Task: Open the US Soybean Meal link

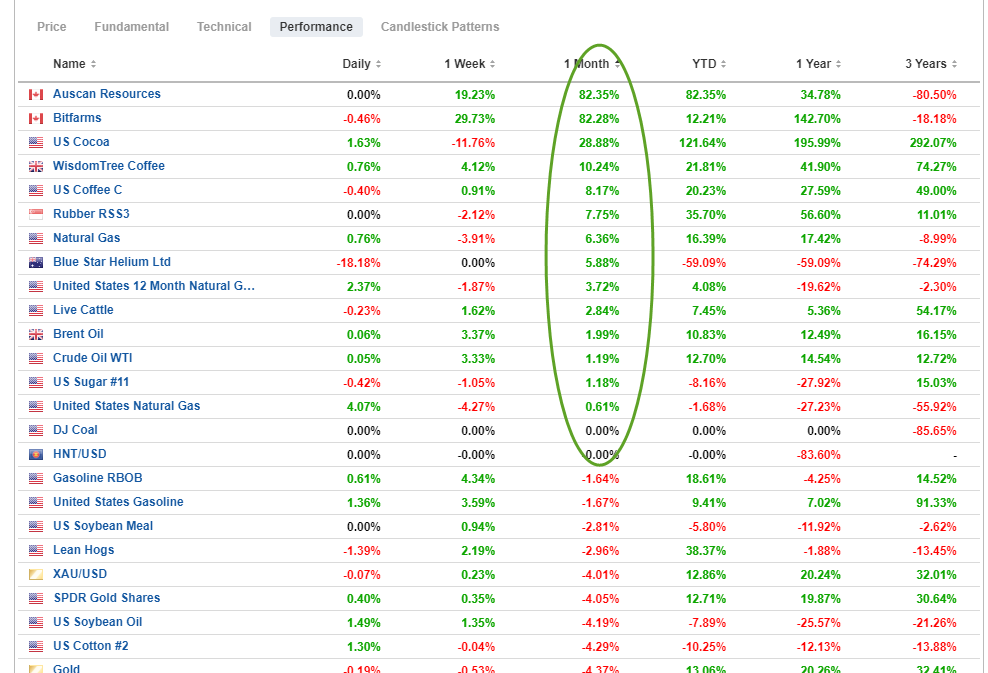Action: [x=103, y=526]
